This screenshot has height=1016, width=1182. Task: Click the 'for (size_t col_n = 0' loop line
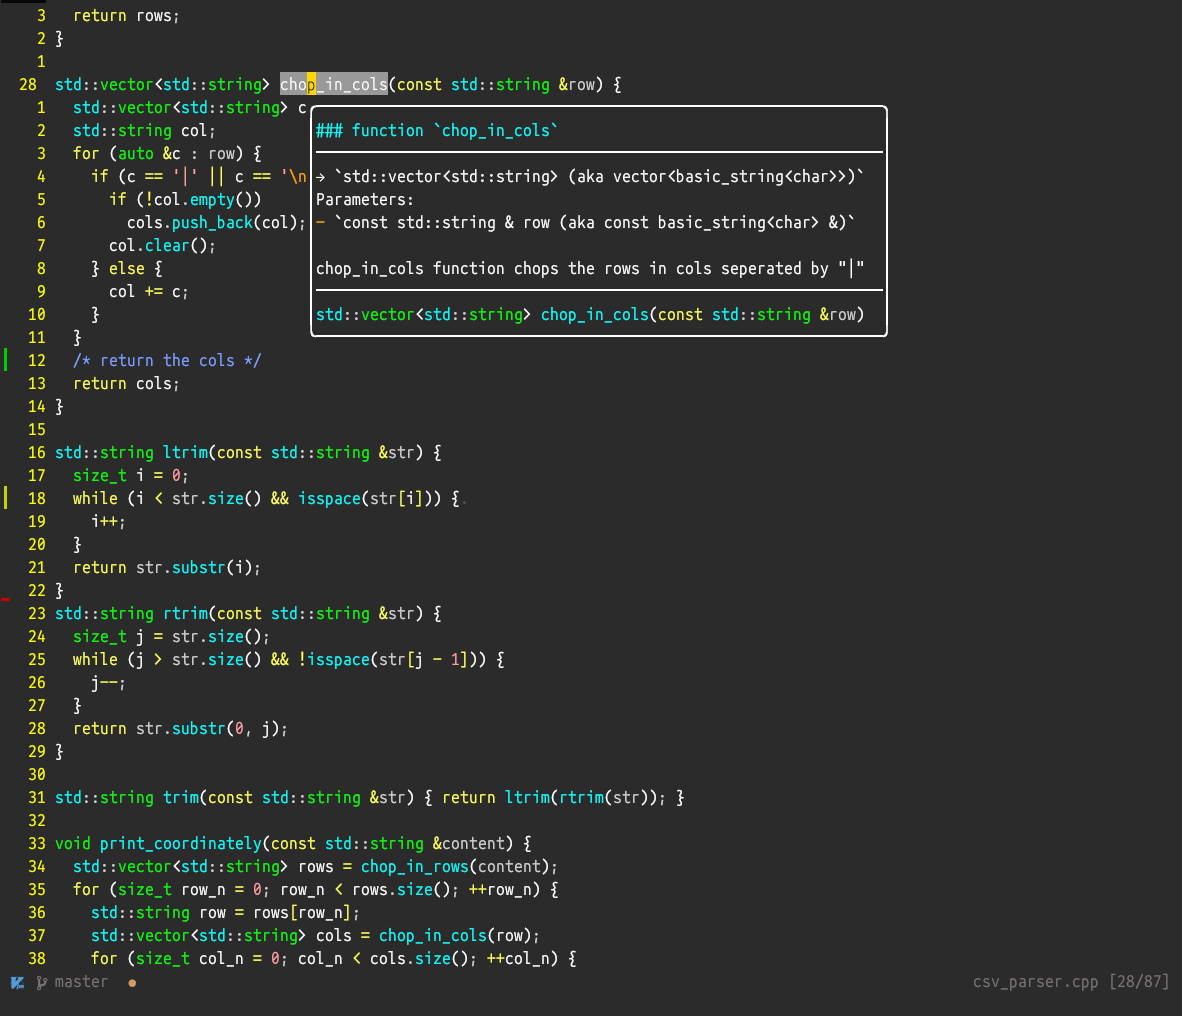tap(333, 958)
